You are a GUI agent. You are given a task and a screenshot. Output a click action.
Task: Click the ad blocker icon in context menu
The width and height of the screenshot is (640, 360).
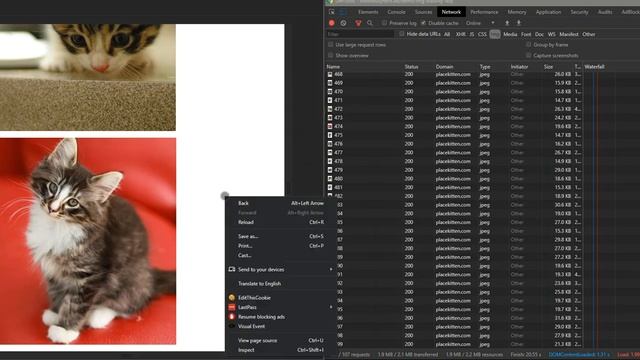pyautogui.click(x=232, y=317)
